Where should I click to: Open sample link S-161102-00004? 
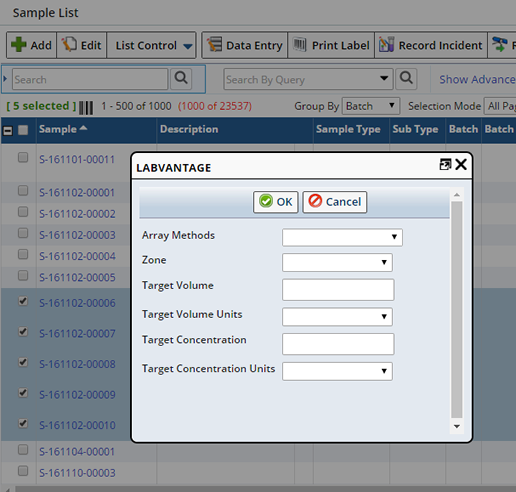coord(77,256)
